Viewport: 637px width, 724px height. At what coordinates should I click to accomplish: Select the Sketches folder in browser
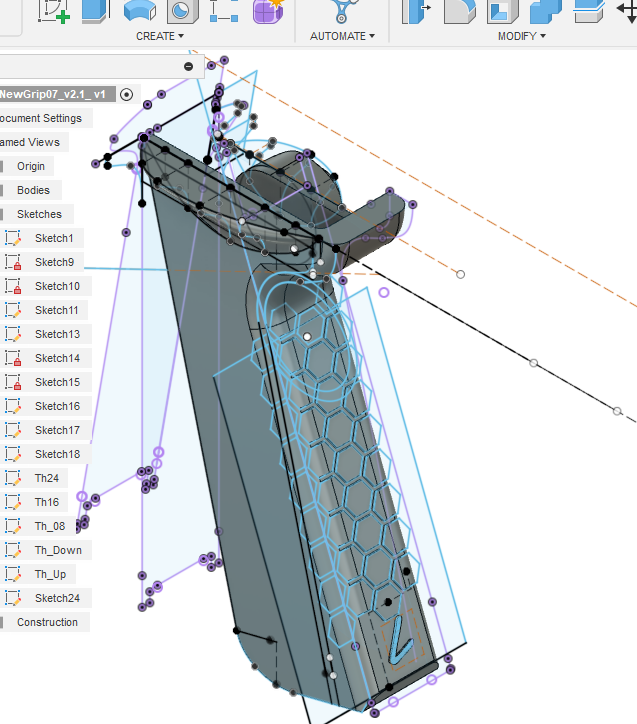39,214
